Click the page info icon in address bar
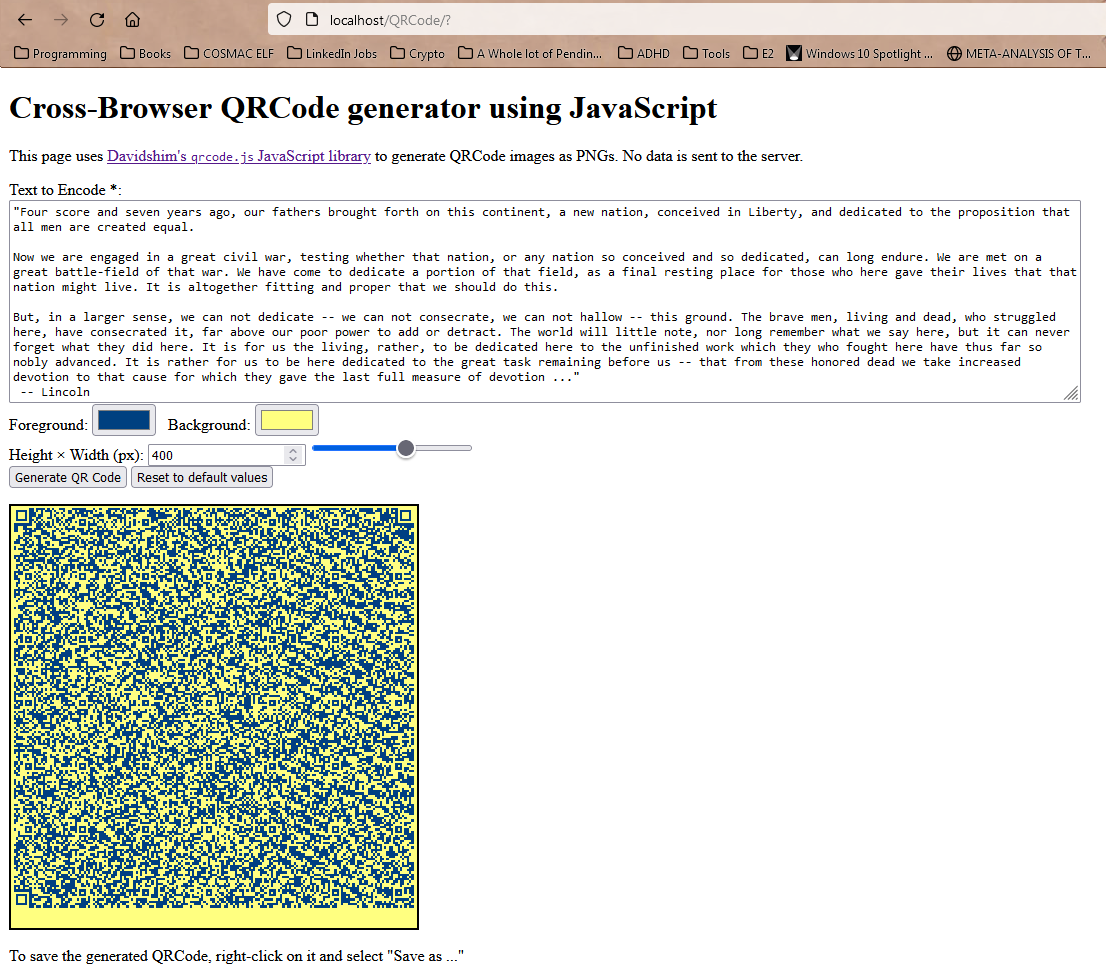 (x=312, y=20)
